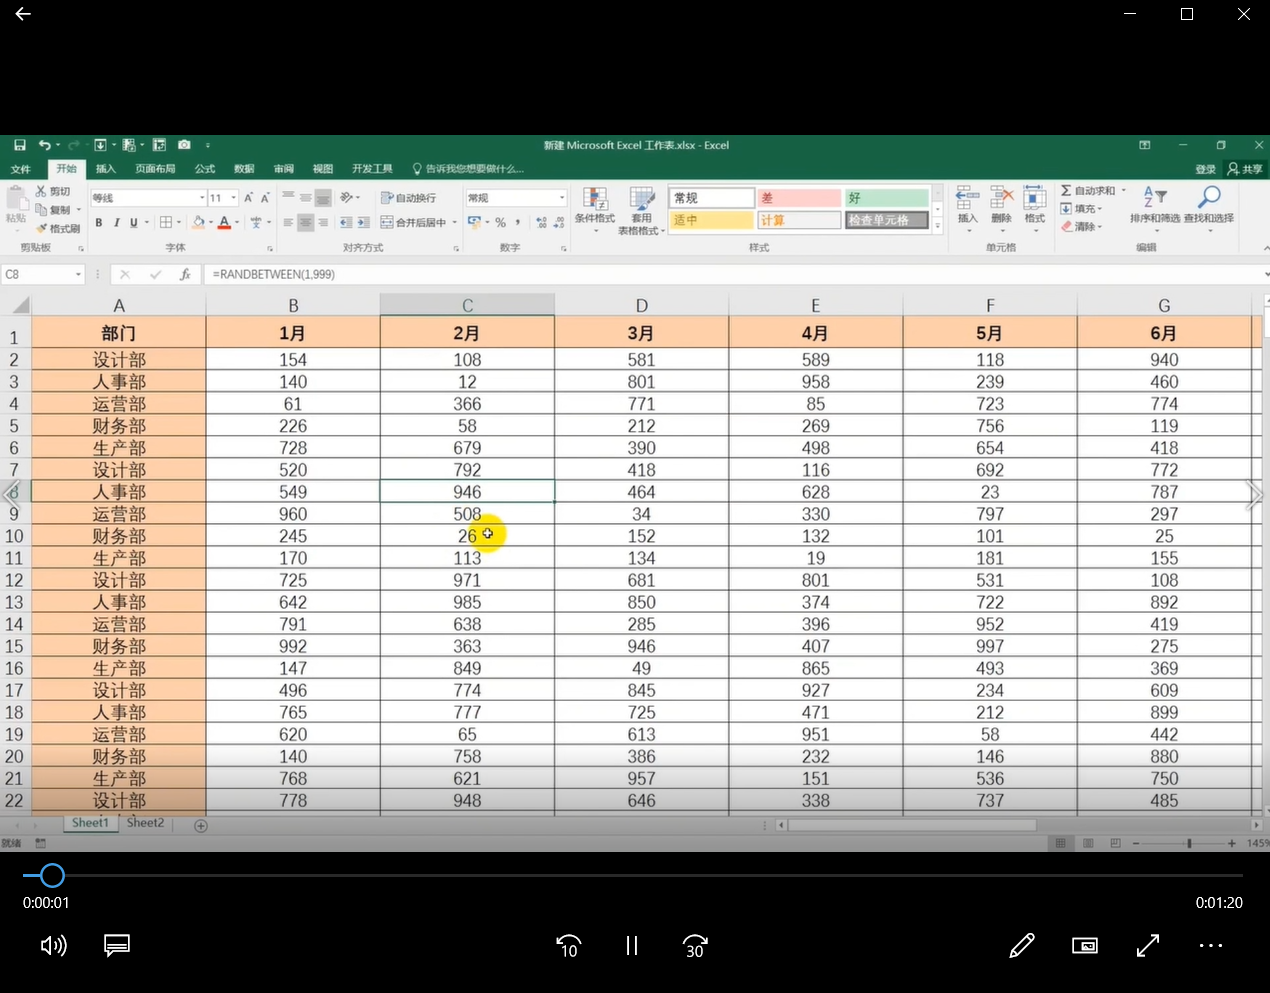Click the 共享 share button

(x=1245, y=169)
